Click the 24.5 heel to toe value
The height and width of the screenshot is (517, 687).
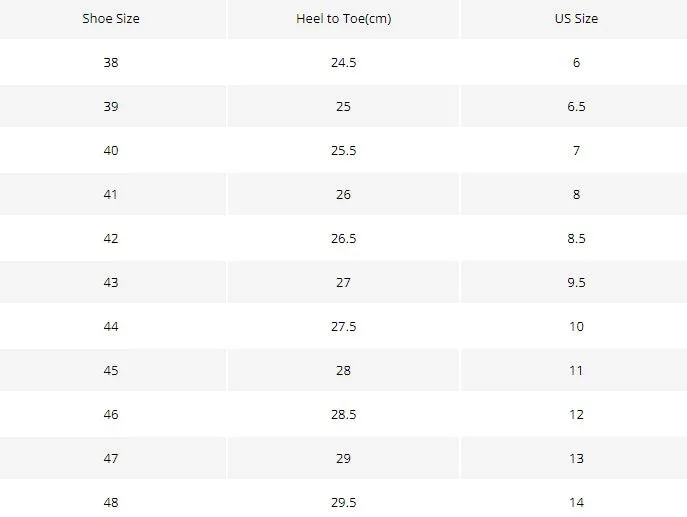344,63
